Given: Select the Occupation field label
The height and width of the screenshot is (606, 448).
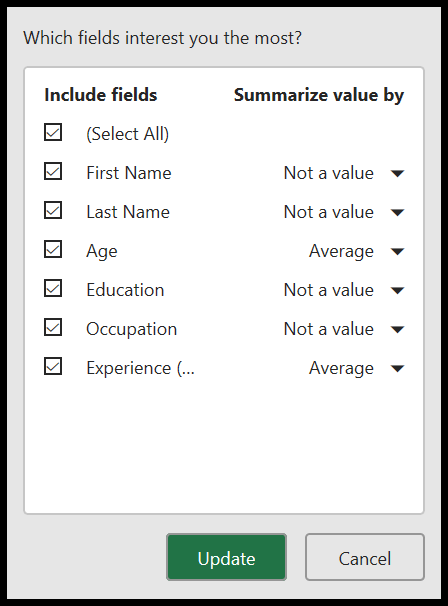Looking at the screenshot, I should [x=131, y=329].
